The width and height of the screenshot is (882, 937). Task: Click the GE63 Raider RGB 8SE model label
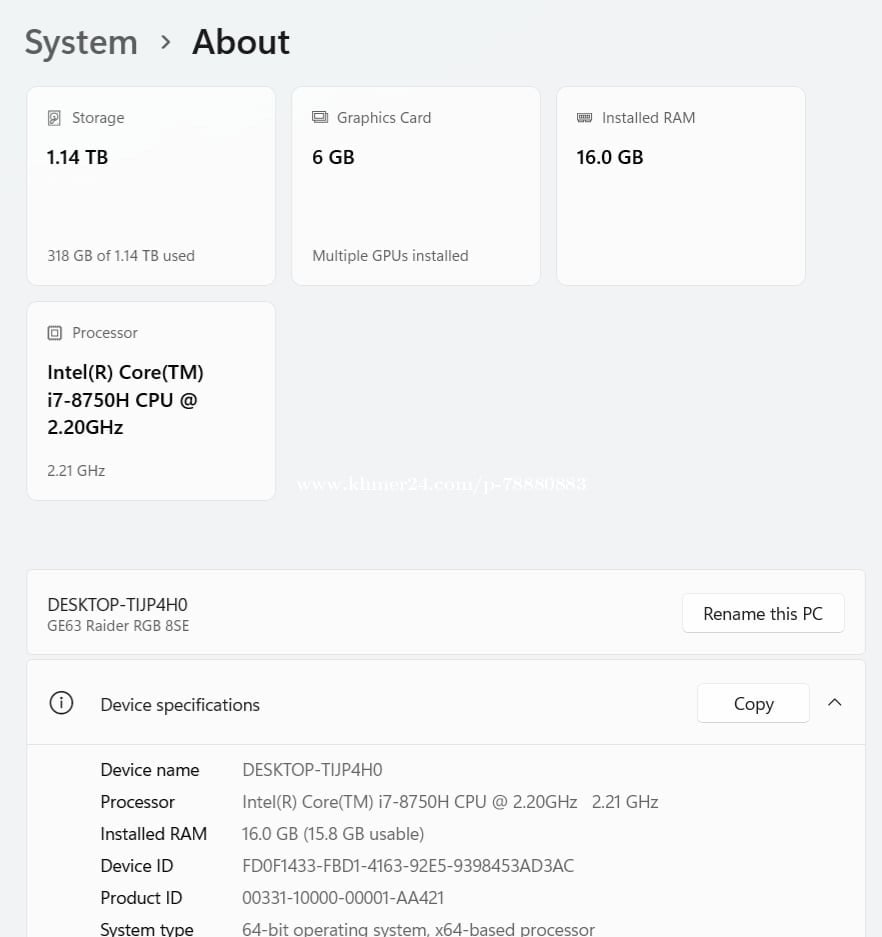coord(118,626)
